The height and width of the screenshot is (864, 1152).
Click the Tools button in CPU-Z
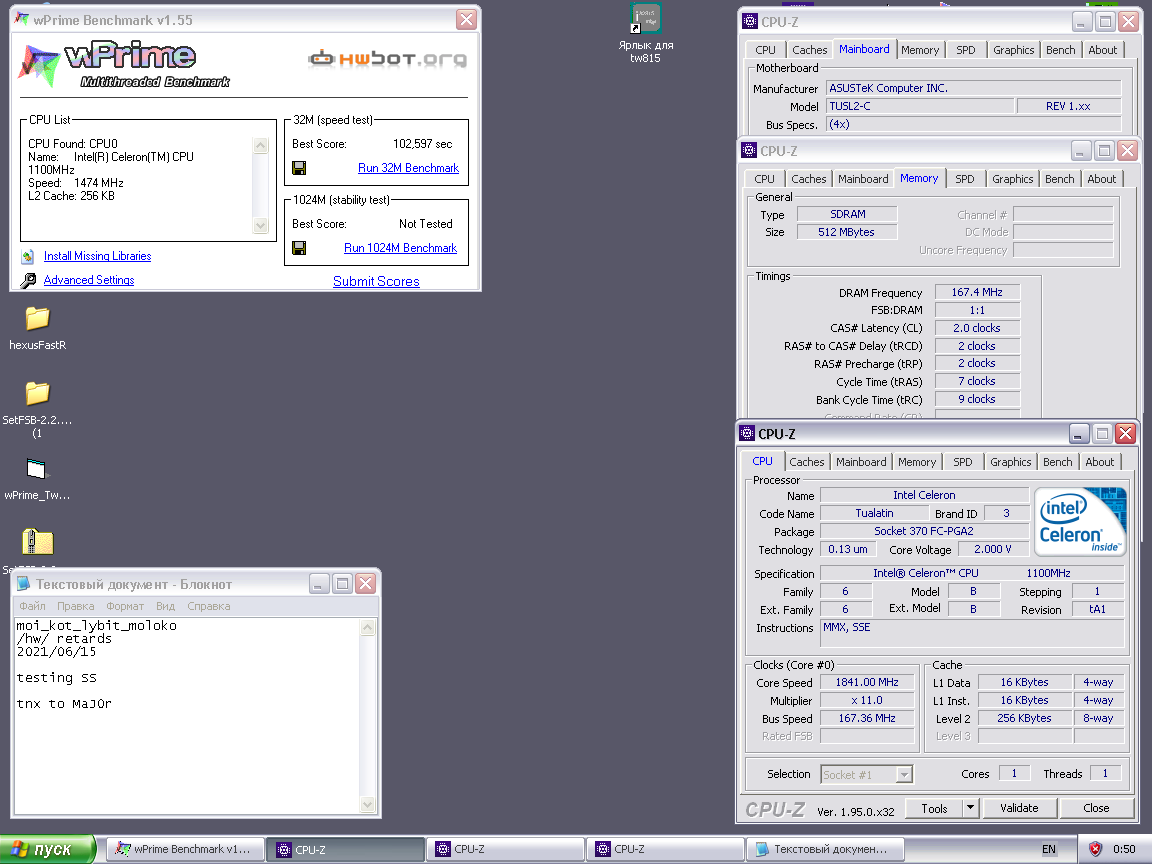934,808
